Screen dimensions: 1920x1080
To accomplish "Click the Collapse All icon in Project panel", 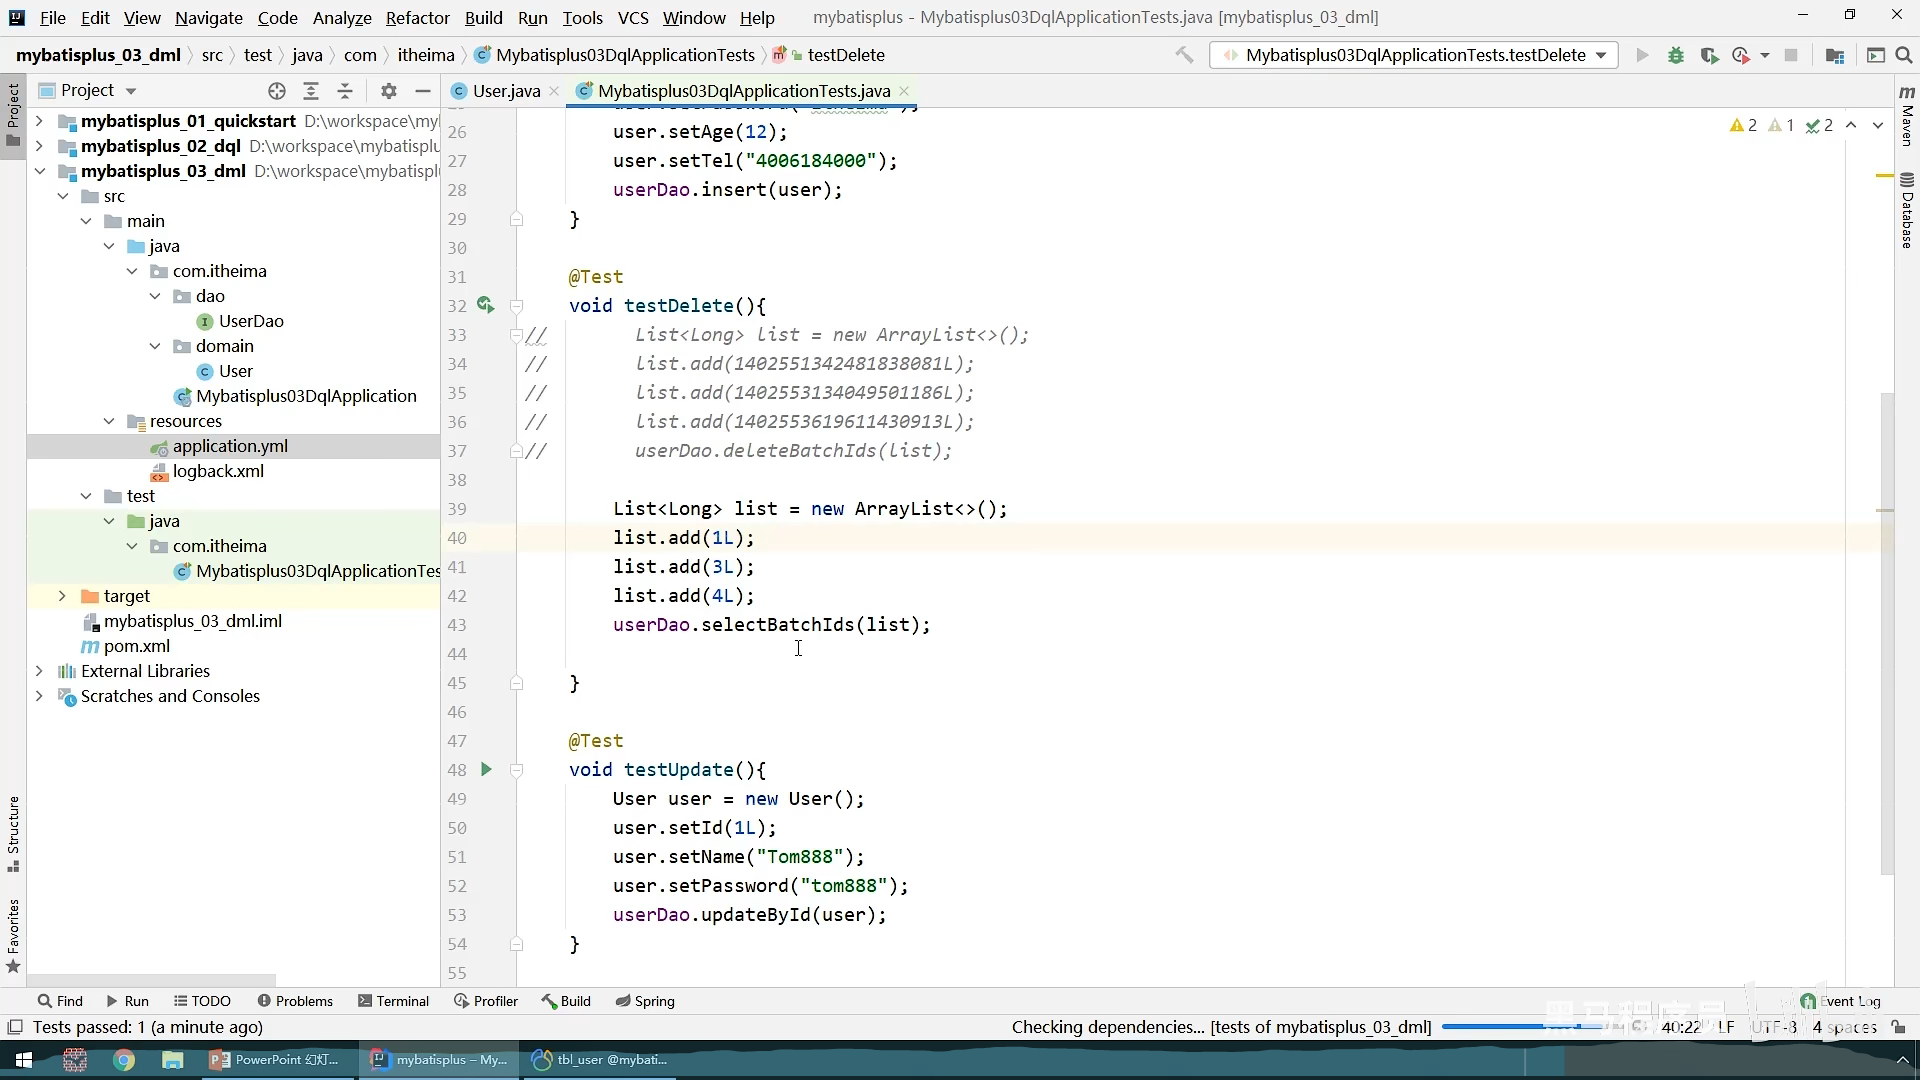I will tap(345, 91).
